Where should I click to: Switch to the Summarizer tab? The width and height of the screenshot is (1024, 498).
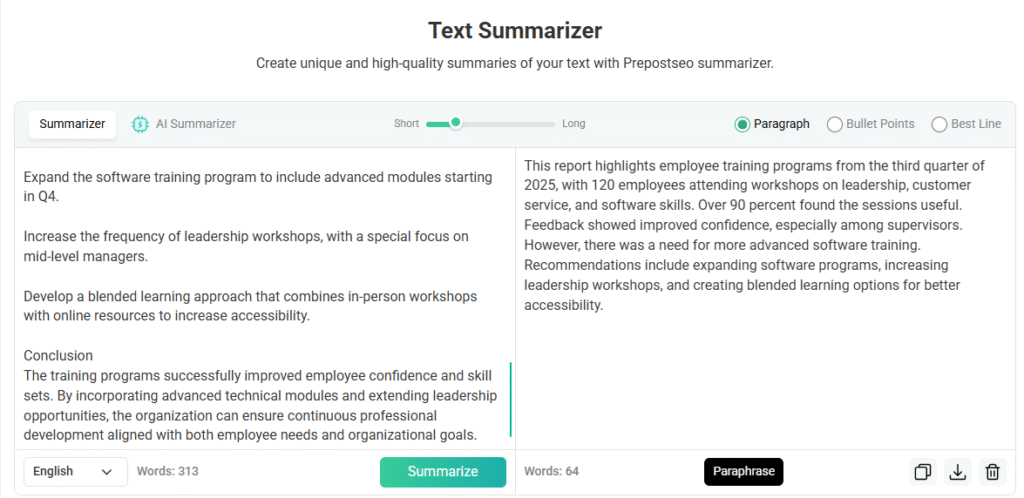[x=72, y=124]
